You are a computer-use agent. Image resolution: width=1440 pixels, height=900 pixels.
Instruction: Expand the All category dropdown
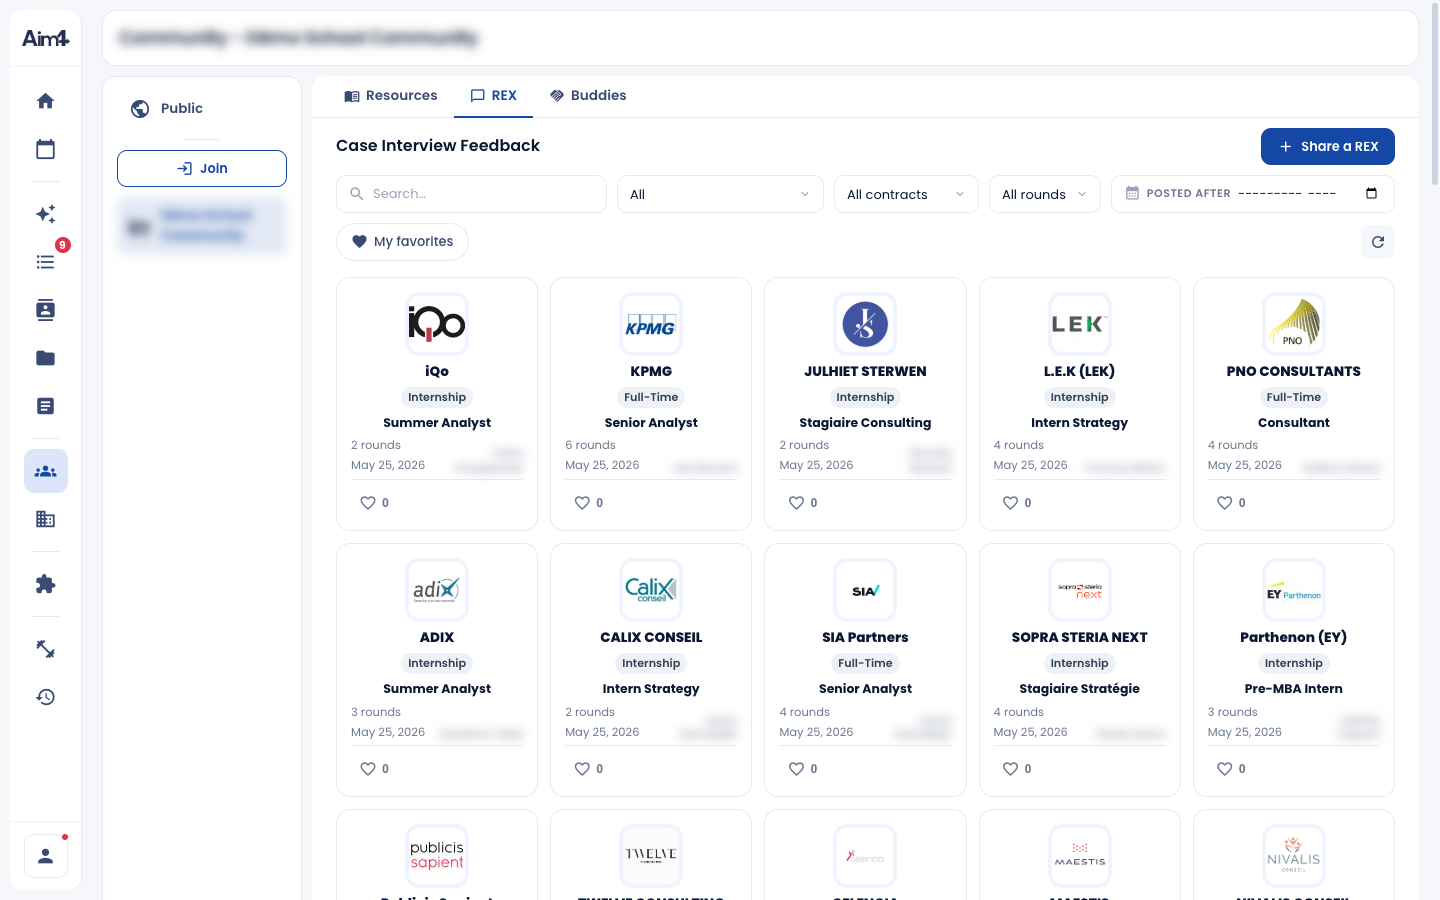(x=720, y=194)
